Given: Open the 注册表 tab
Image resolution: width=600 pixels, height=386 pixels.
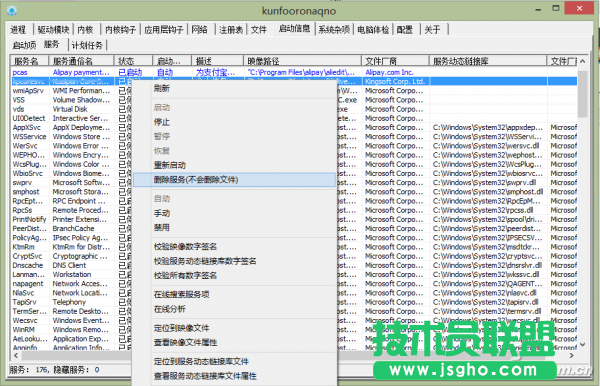Looking at the screenshot, I should coord(231,30).
